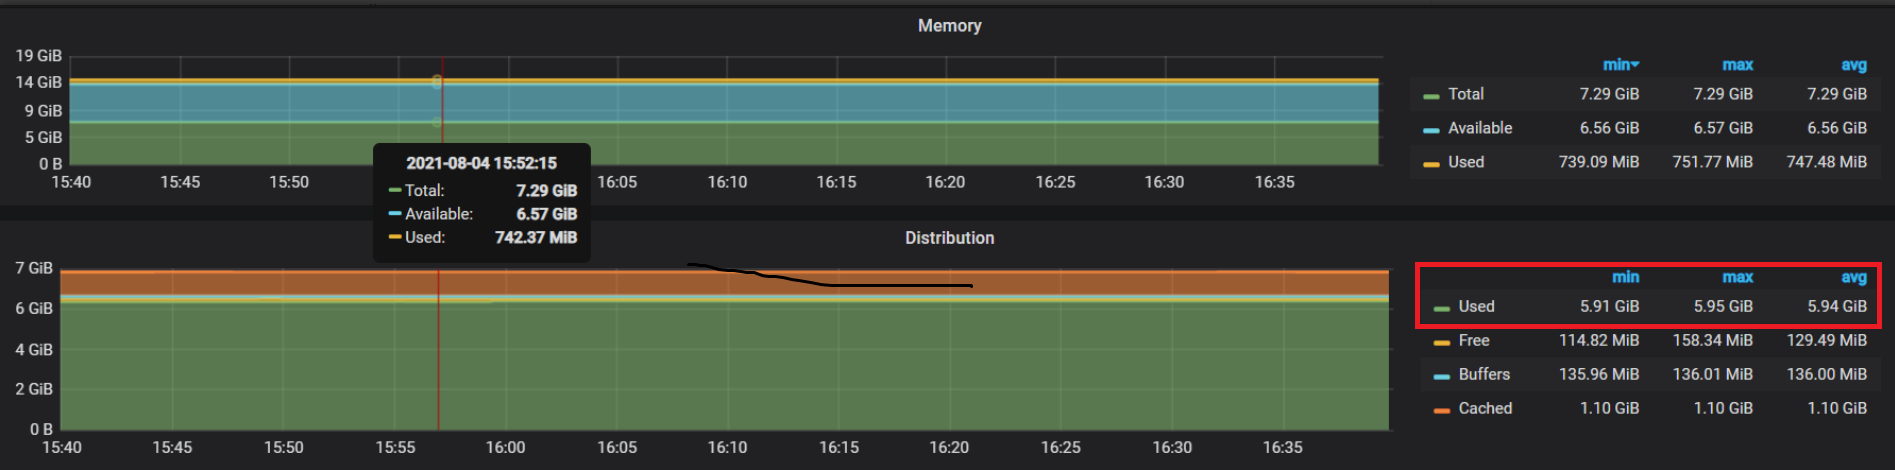Isolate the Buffers series label
The image size is (1895, 470).
[x=1484, y=374]
